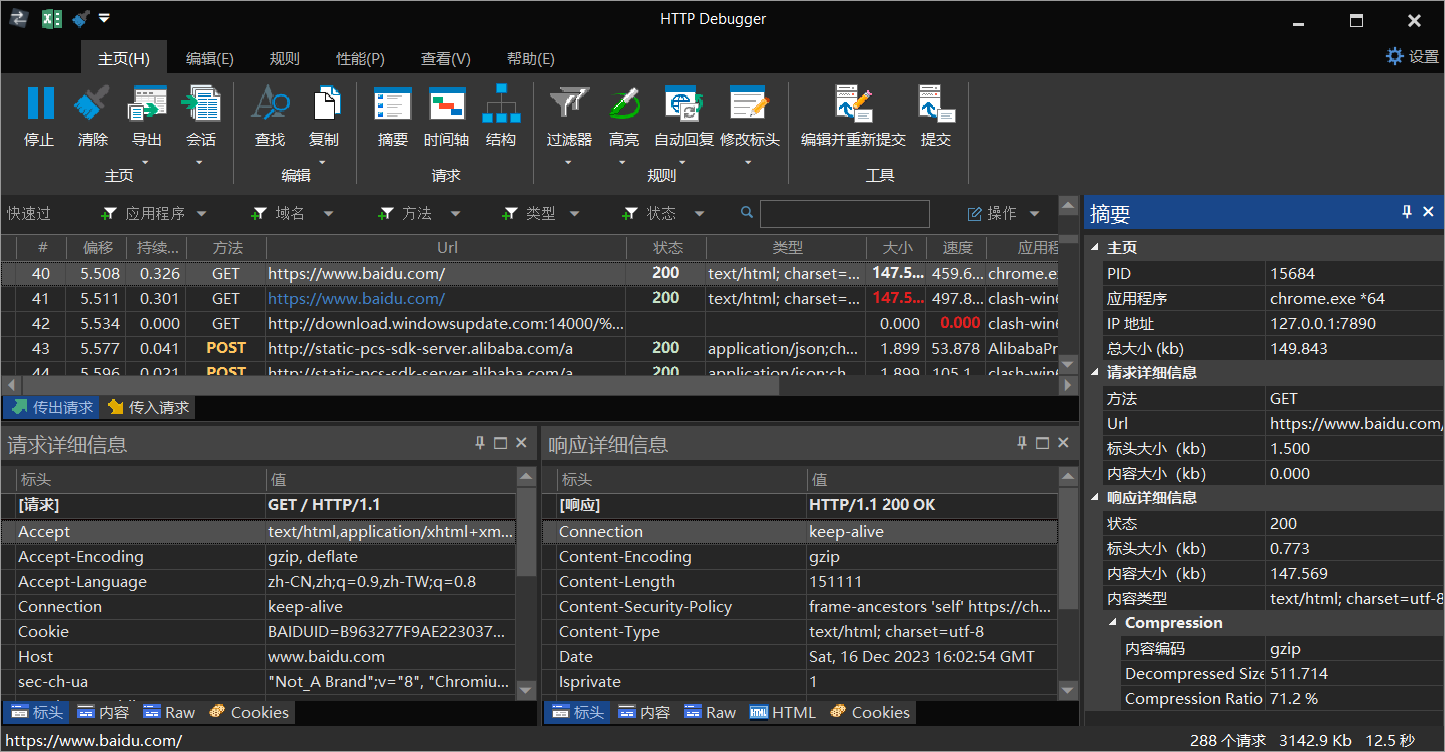
Task: Toggle the pin on 响应详细信息 panel
Action: pyautogui.click(x=1021, y=441)
